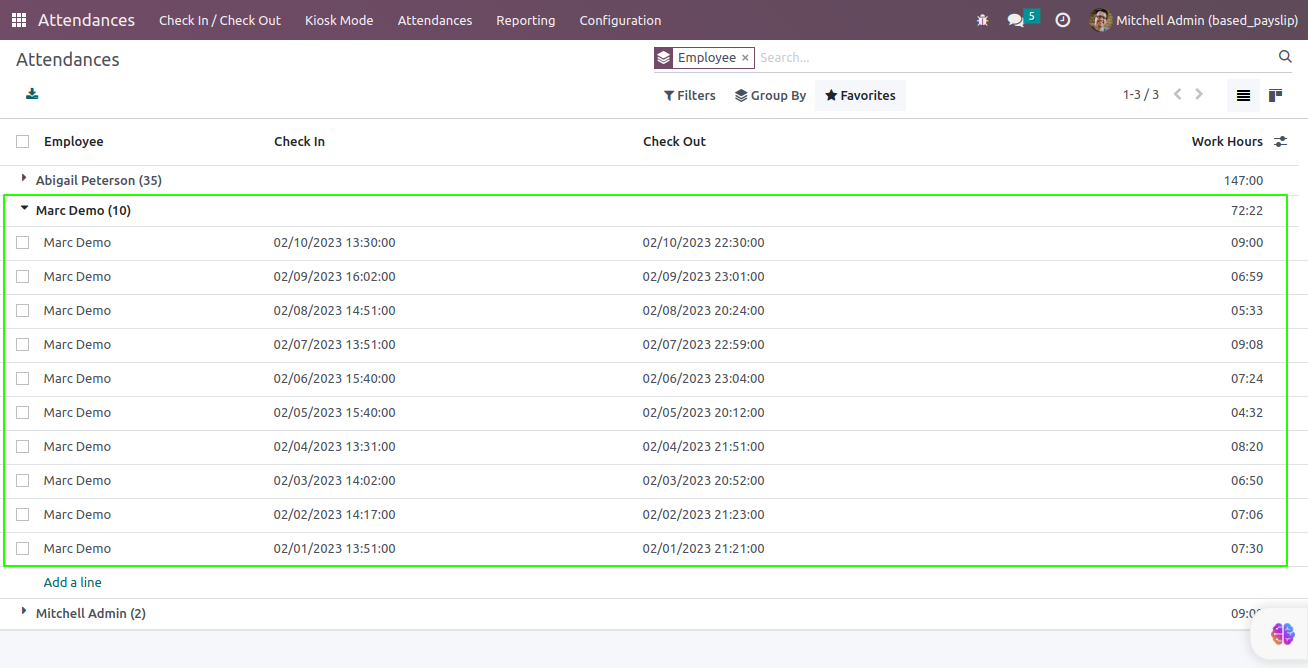
Task: Switch to kanban view icon
Action: [1275, 95]
